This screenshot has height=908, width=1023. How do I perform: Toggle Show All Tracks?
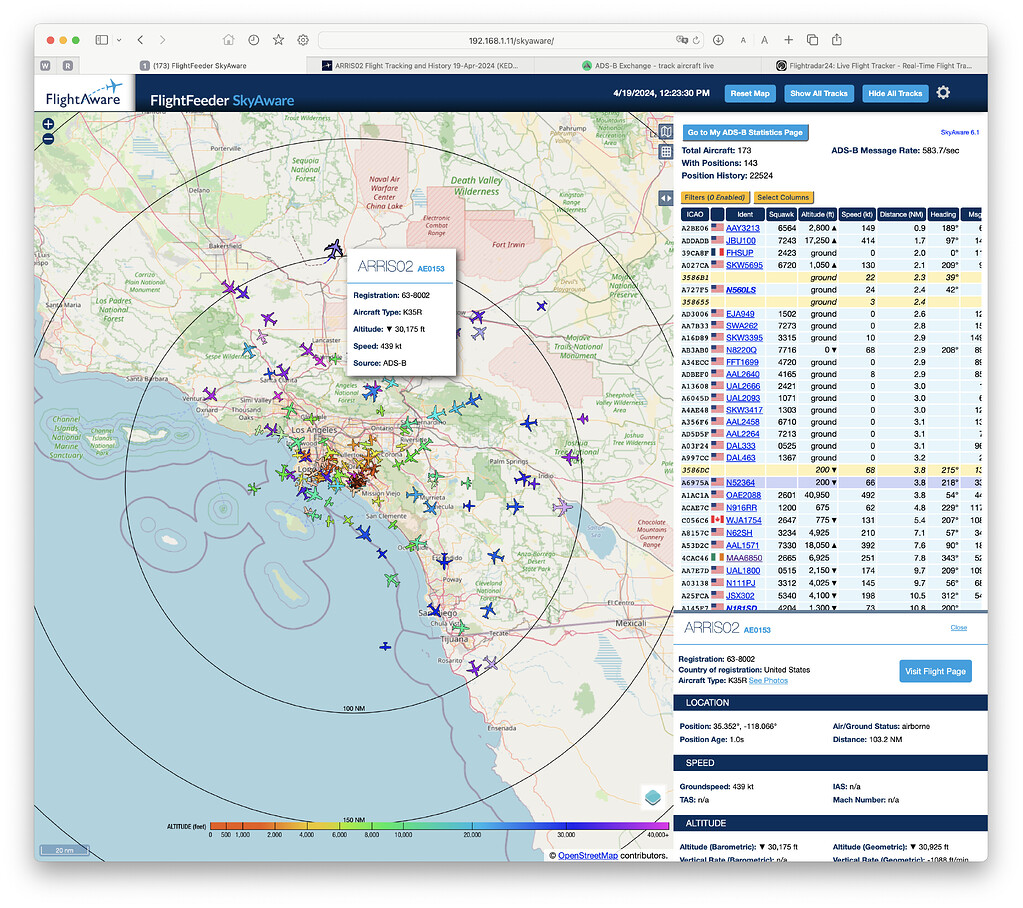(820, 93)
